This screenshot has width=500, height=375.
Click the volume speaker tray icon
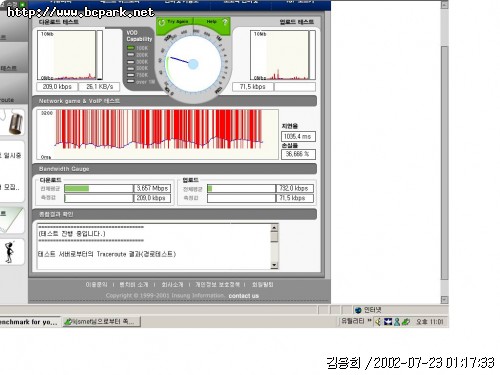pos(378,322)
